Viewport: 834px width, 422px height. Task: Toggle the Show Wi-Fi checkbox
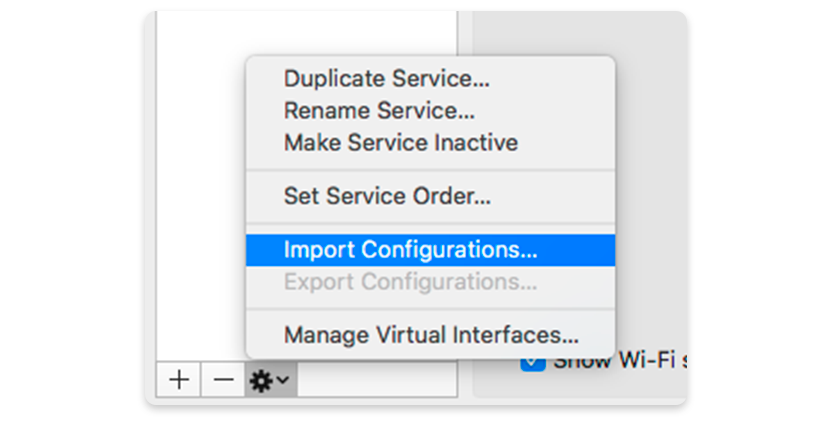pyautogui.click(x=533, y=361)
